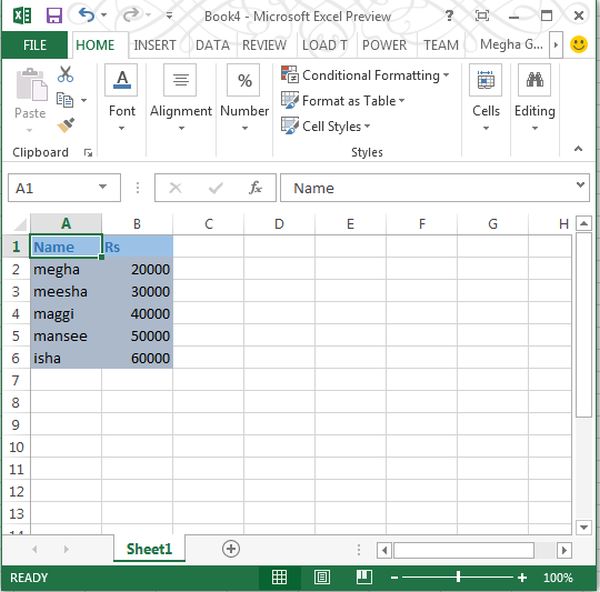Click into the Name Box showing A1
The image size is (600, 592).
pyautogui.click(x=54, y=188)
